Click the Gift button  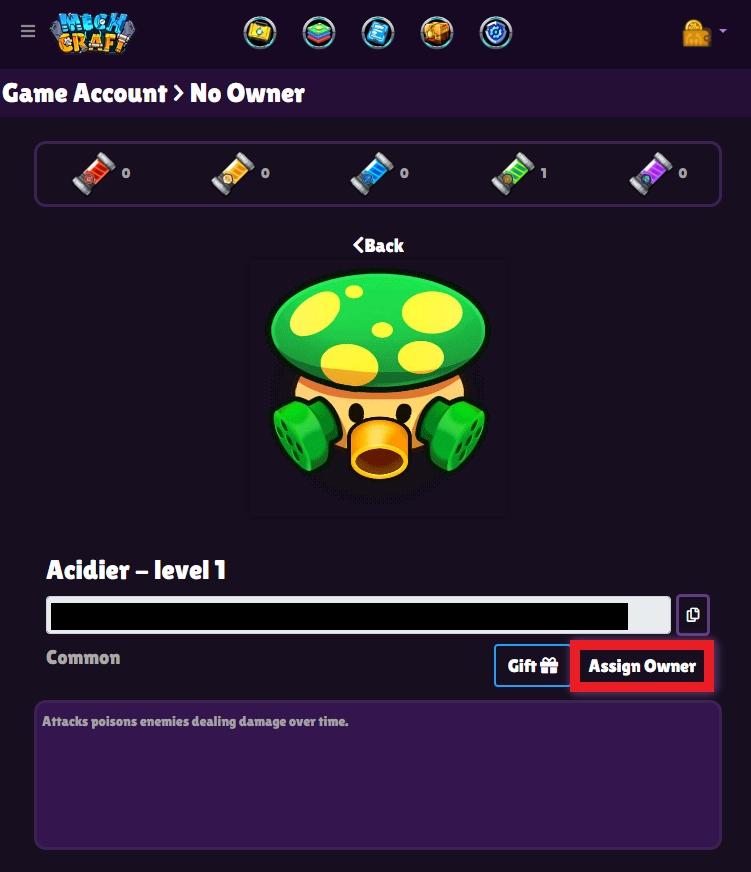click(x=532, y=666)
